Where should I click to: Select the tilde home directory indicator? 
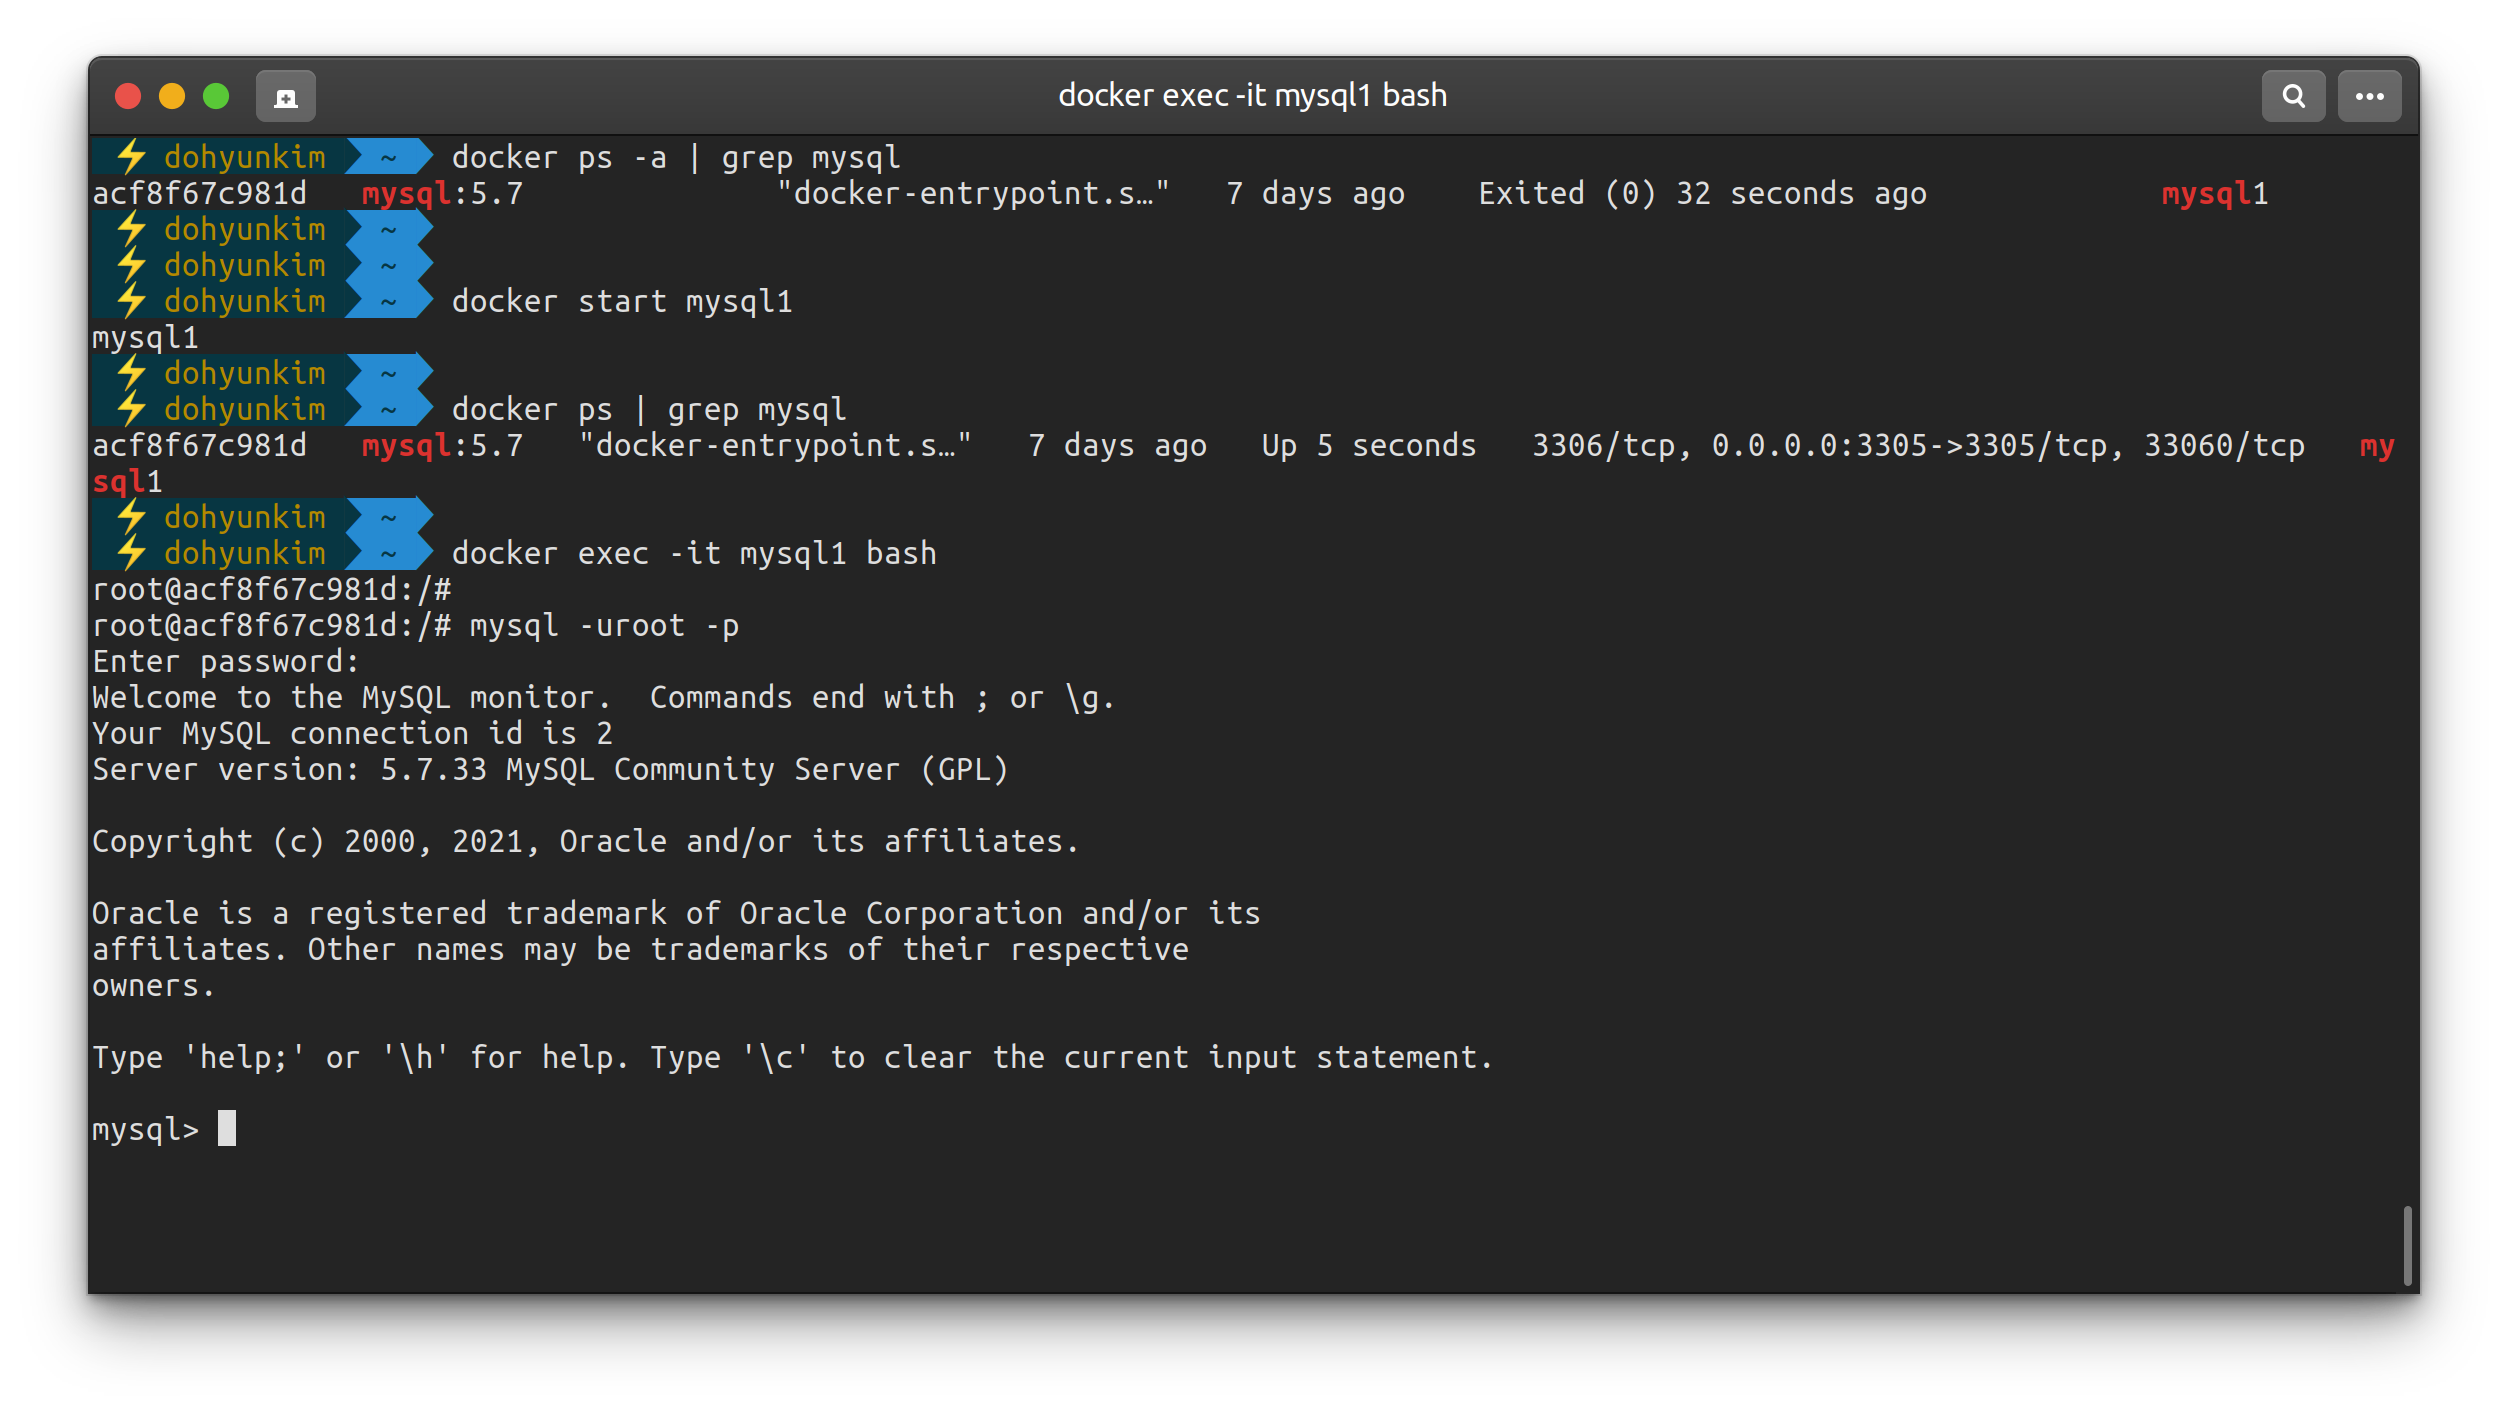[x=386, y=156]
